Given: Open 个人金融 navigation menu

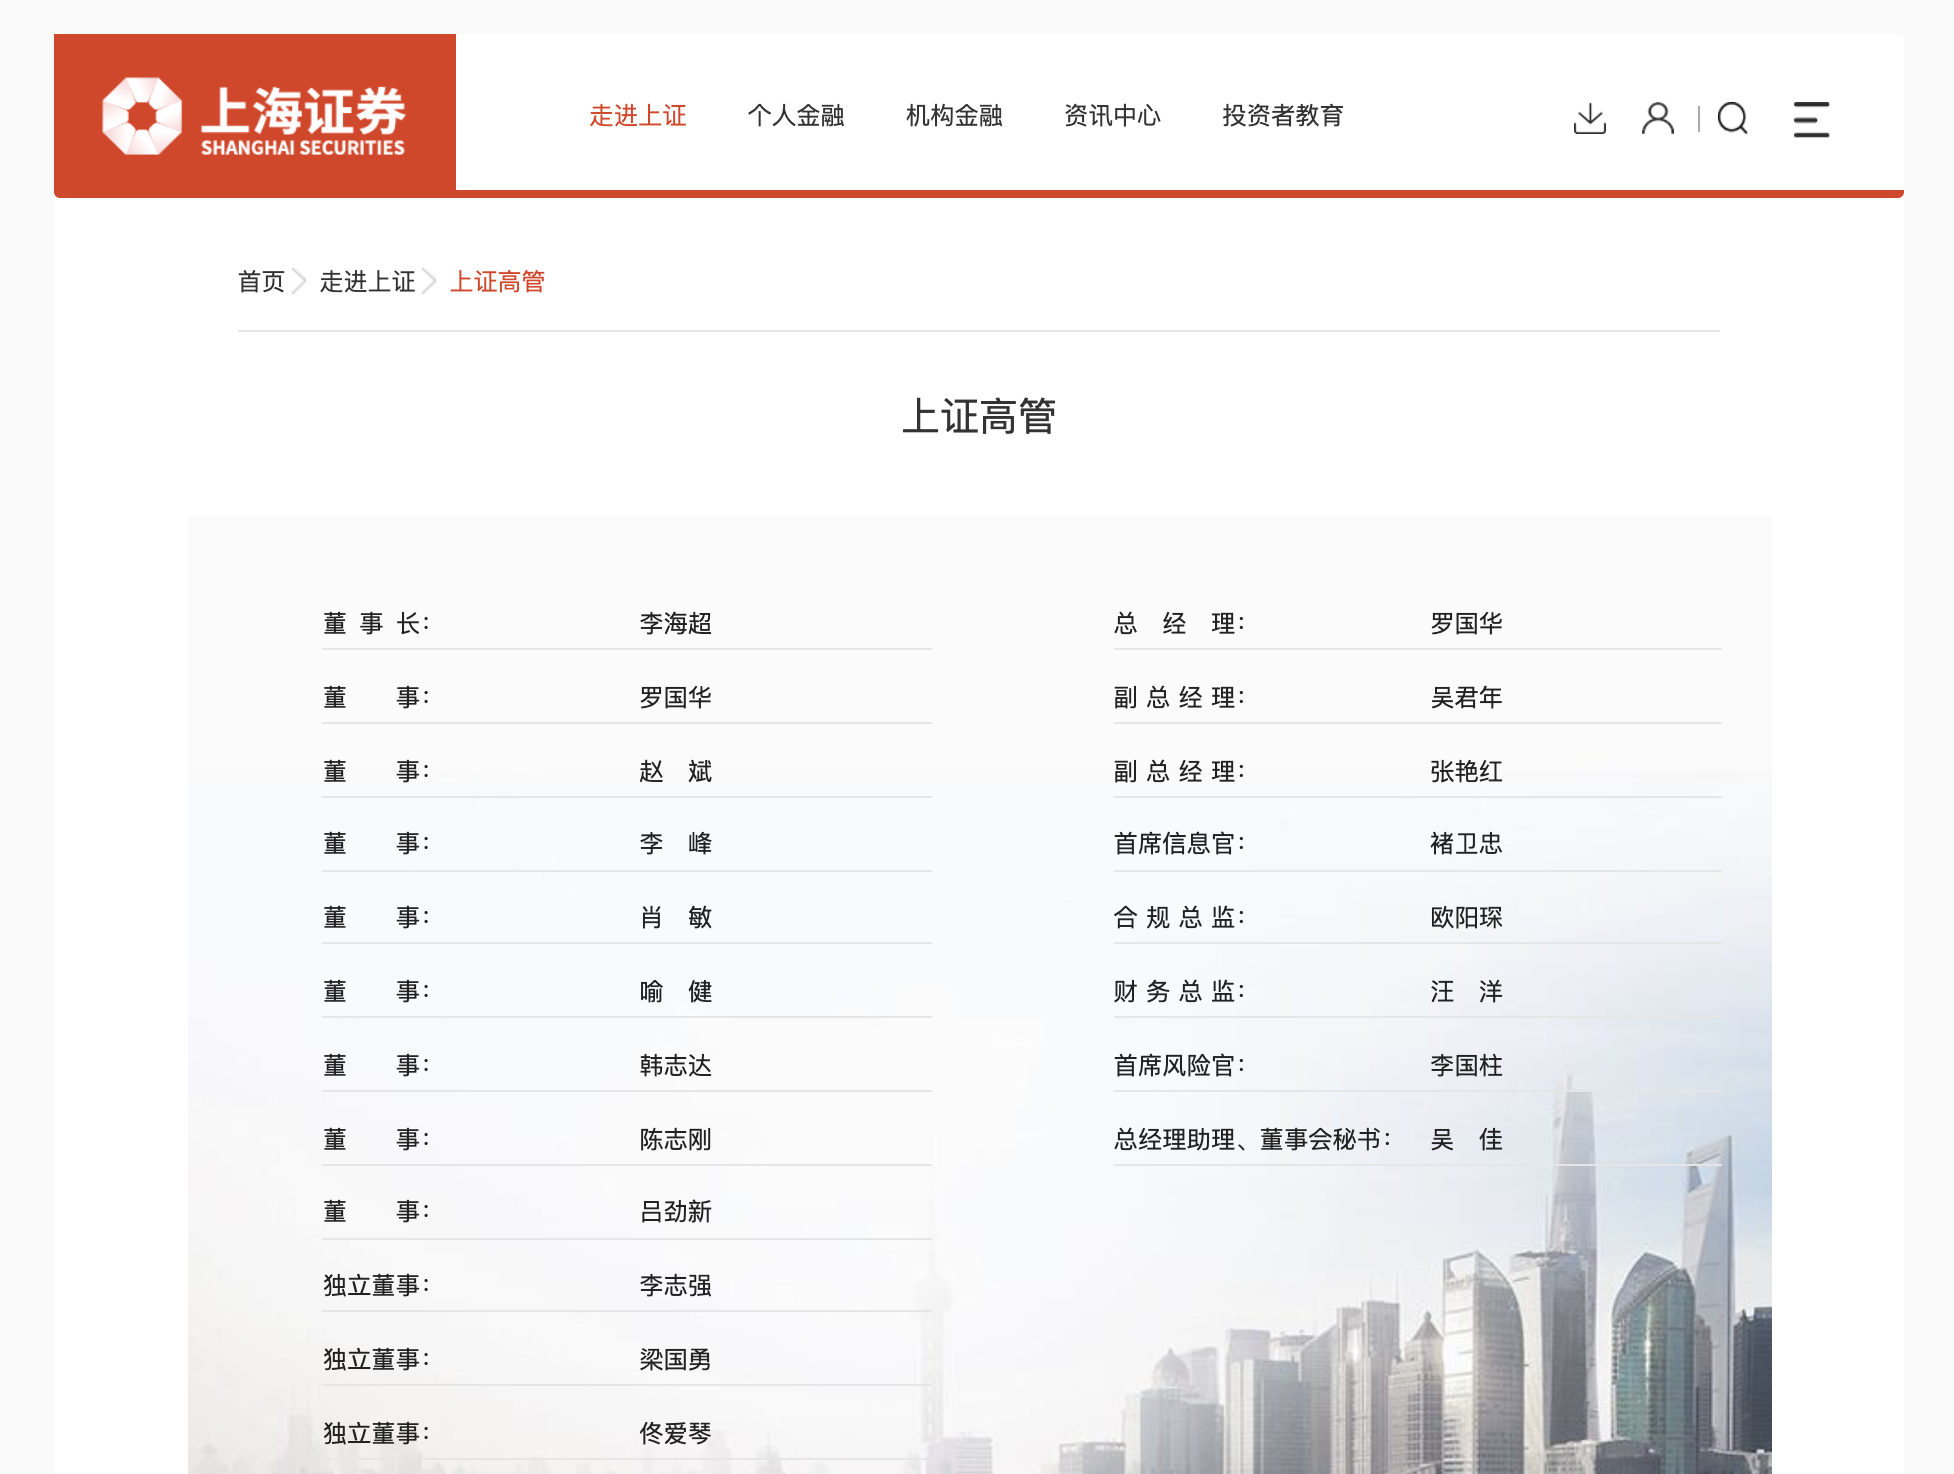Looking at the screenshot, I should [x=795, y=116].
